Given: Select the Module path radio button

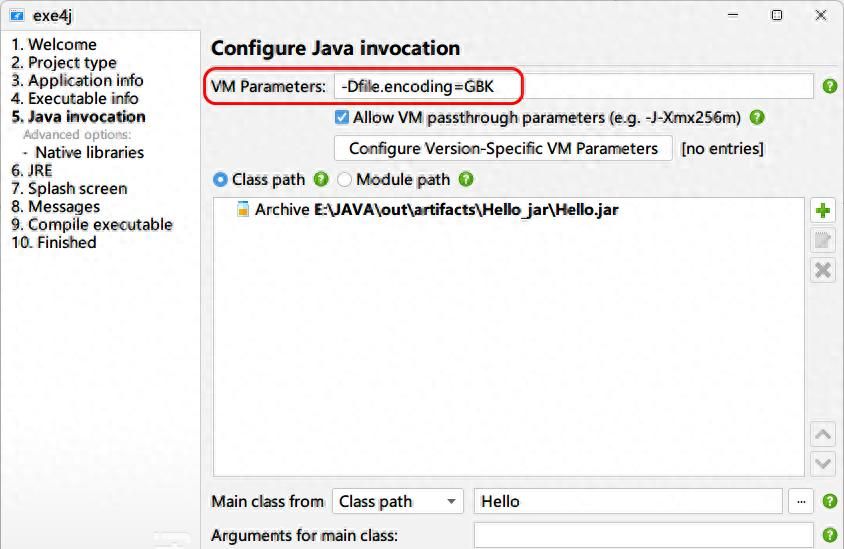Looking at the screenshot, I should (x=345, y=180).
